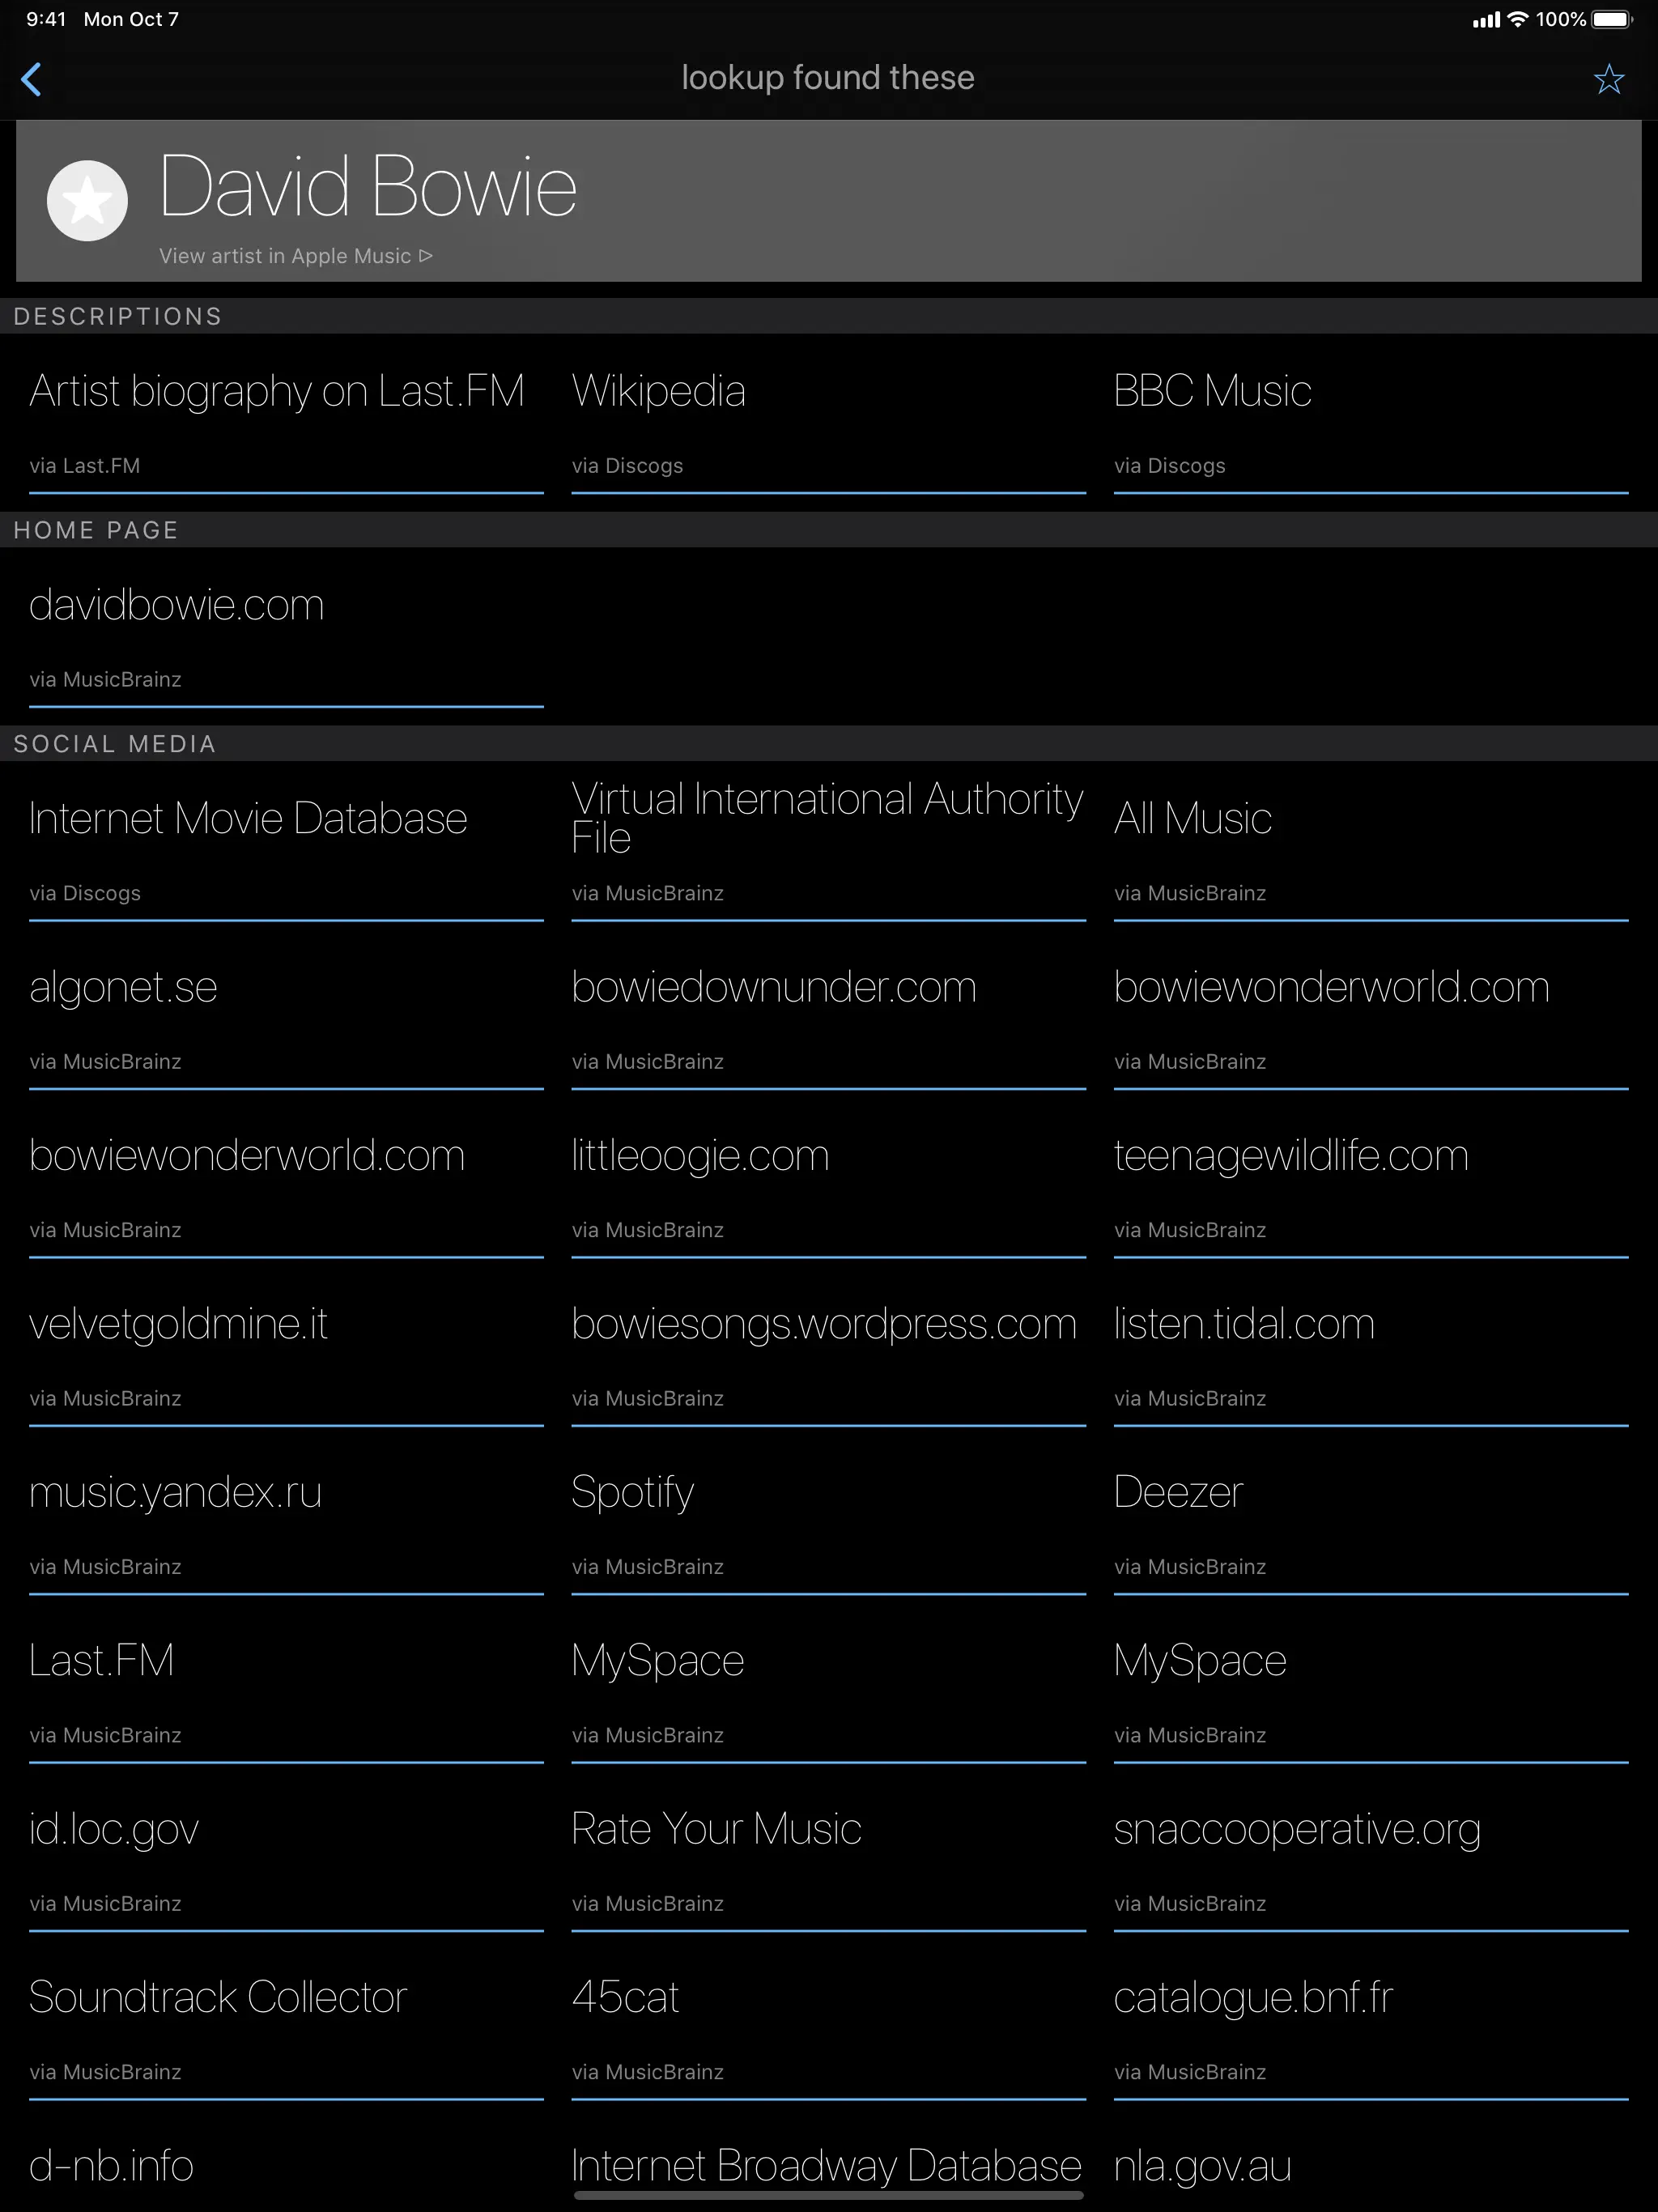
Task: Open the Spotify link
Action: pos(632,1492)
